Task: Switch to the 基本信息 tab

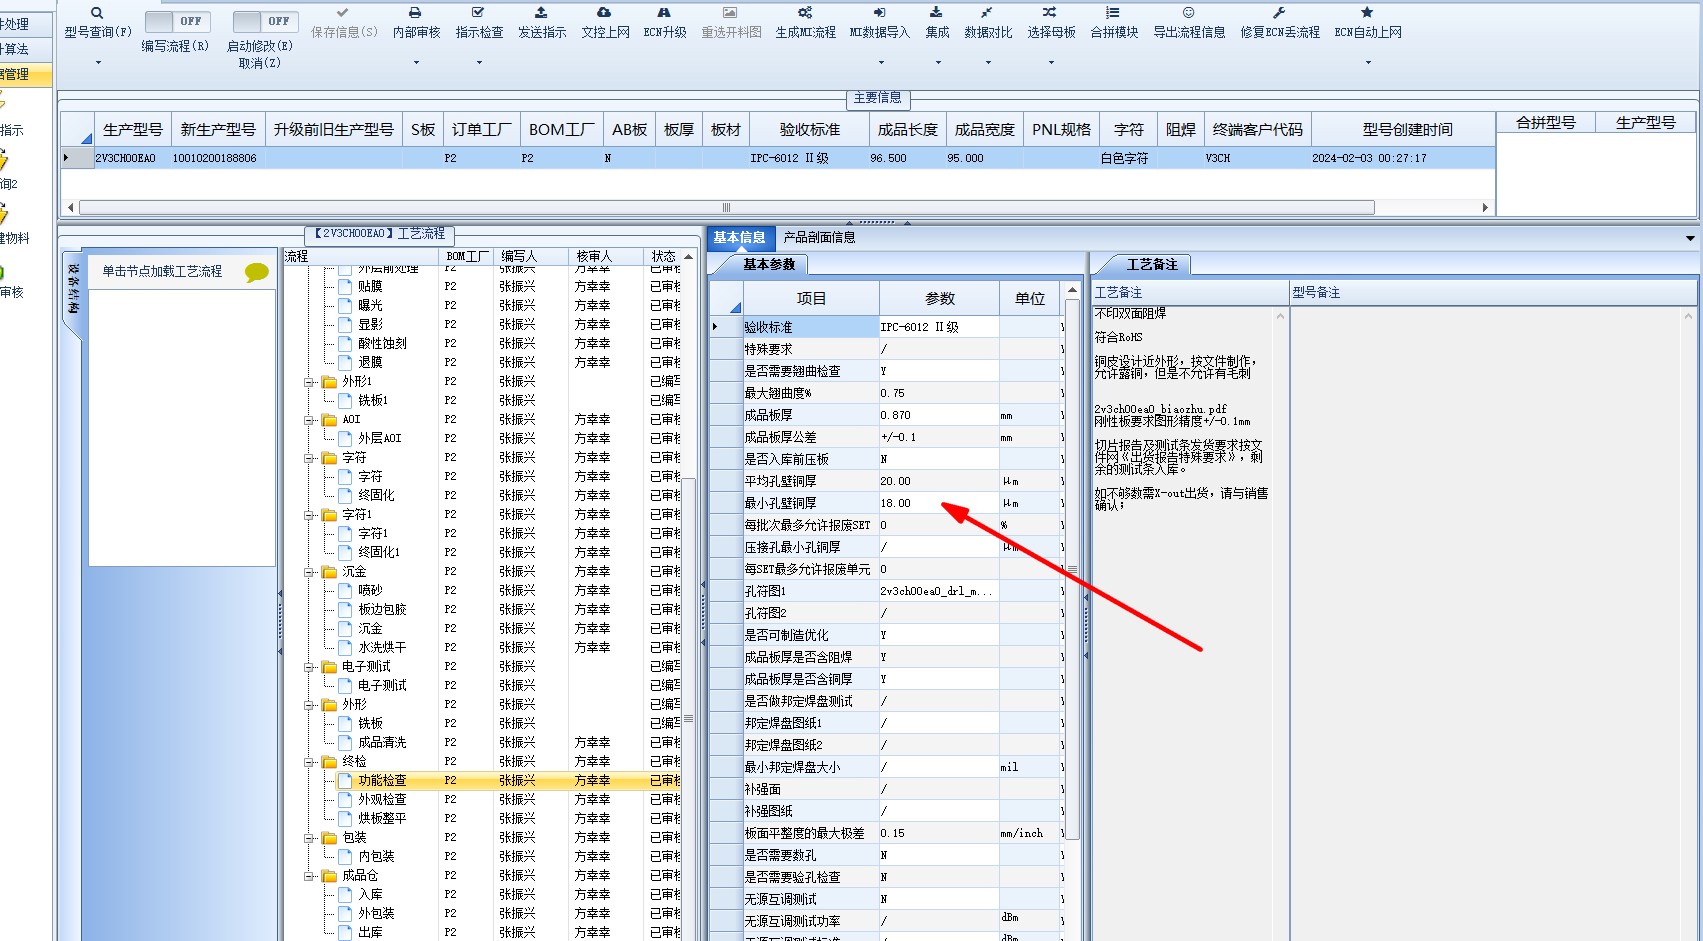Action: tap(739, 237)
